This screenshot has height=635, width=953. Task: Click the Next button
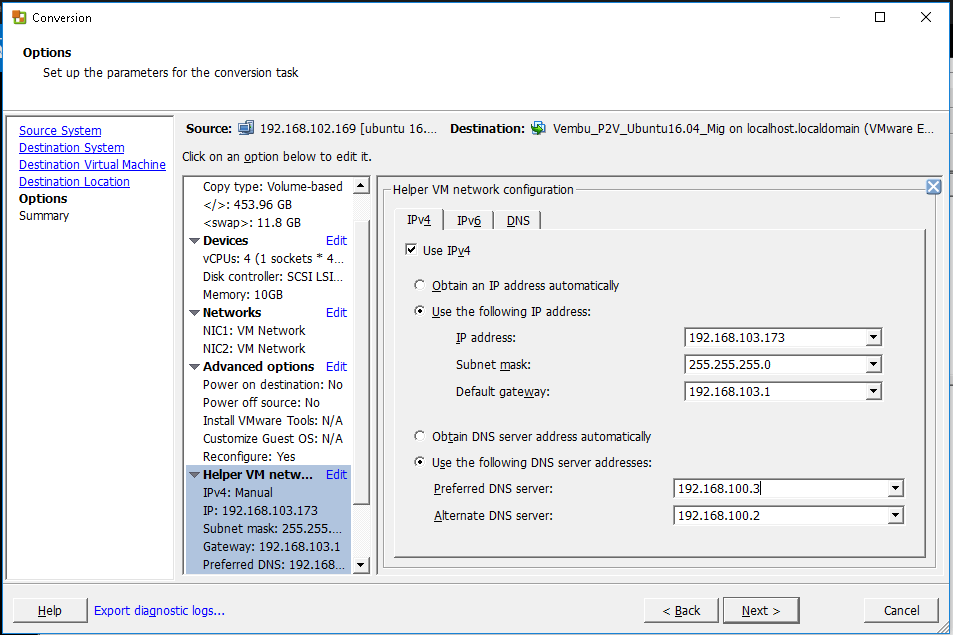[x=761, y=611]
